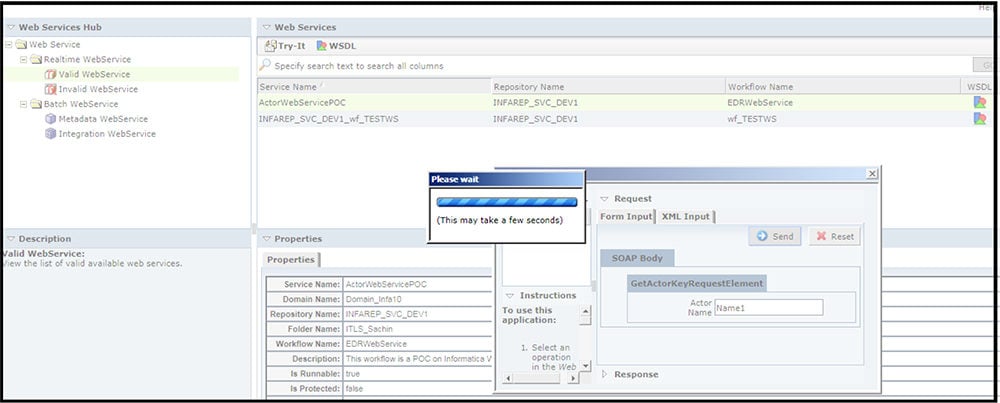
Task: Click the Please wait progress bar
Action: click(x=506, y=202)
